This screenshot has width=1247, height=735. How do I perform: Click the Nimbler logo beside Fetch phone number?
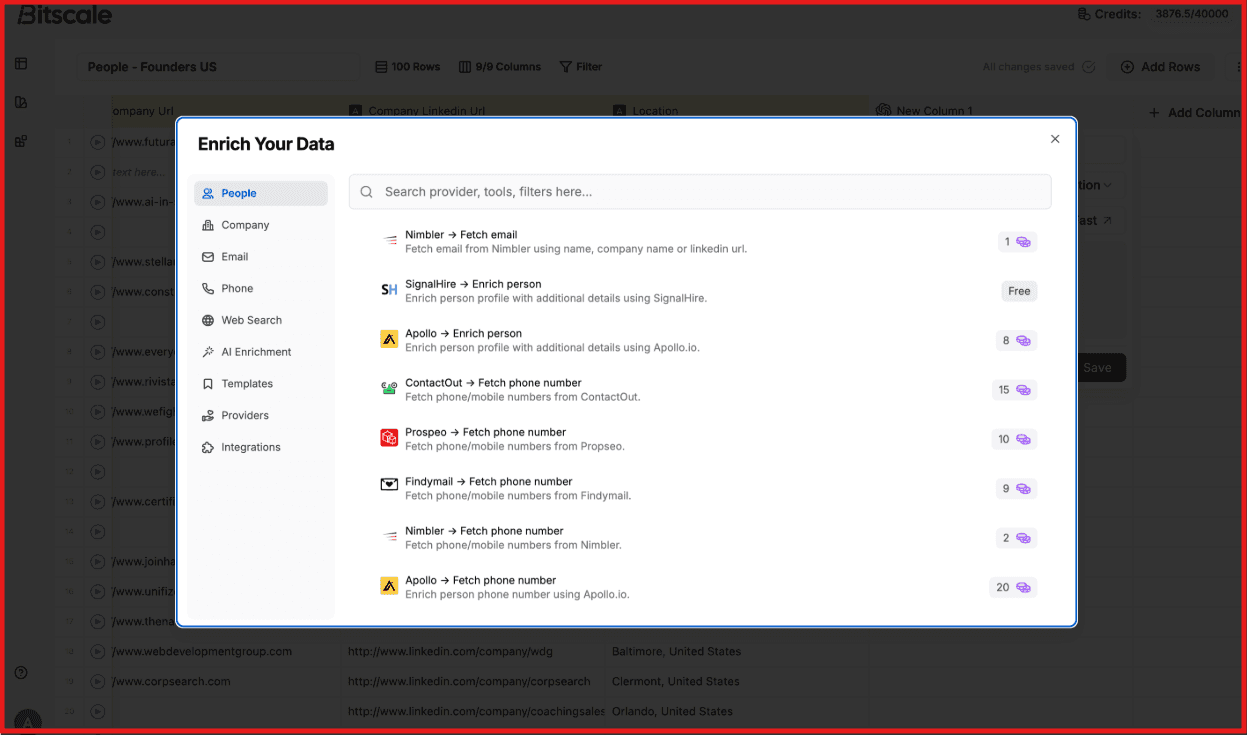[x=390, y=537]
